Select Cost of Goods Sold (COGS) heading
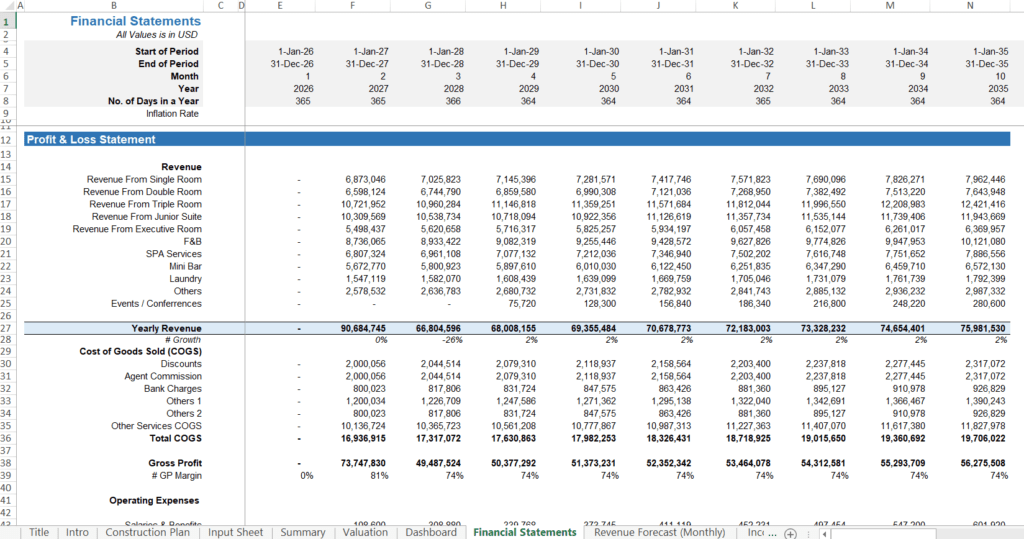 [x=140, y=351]
